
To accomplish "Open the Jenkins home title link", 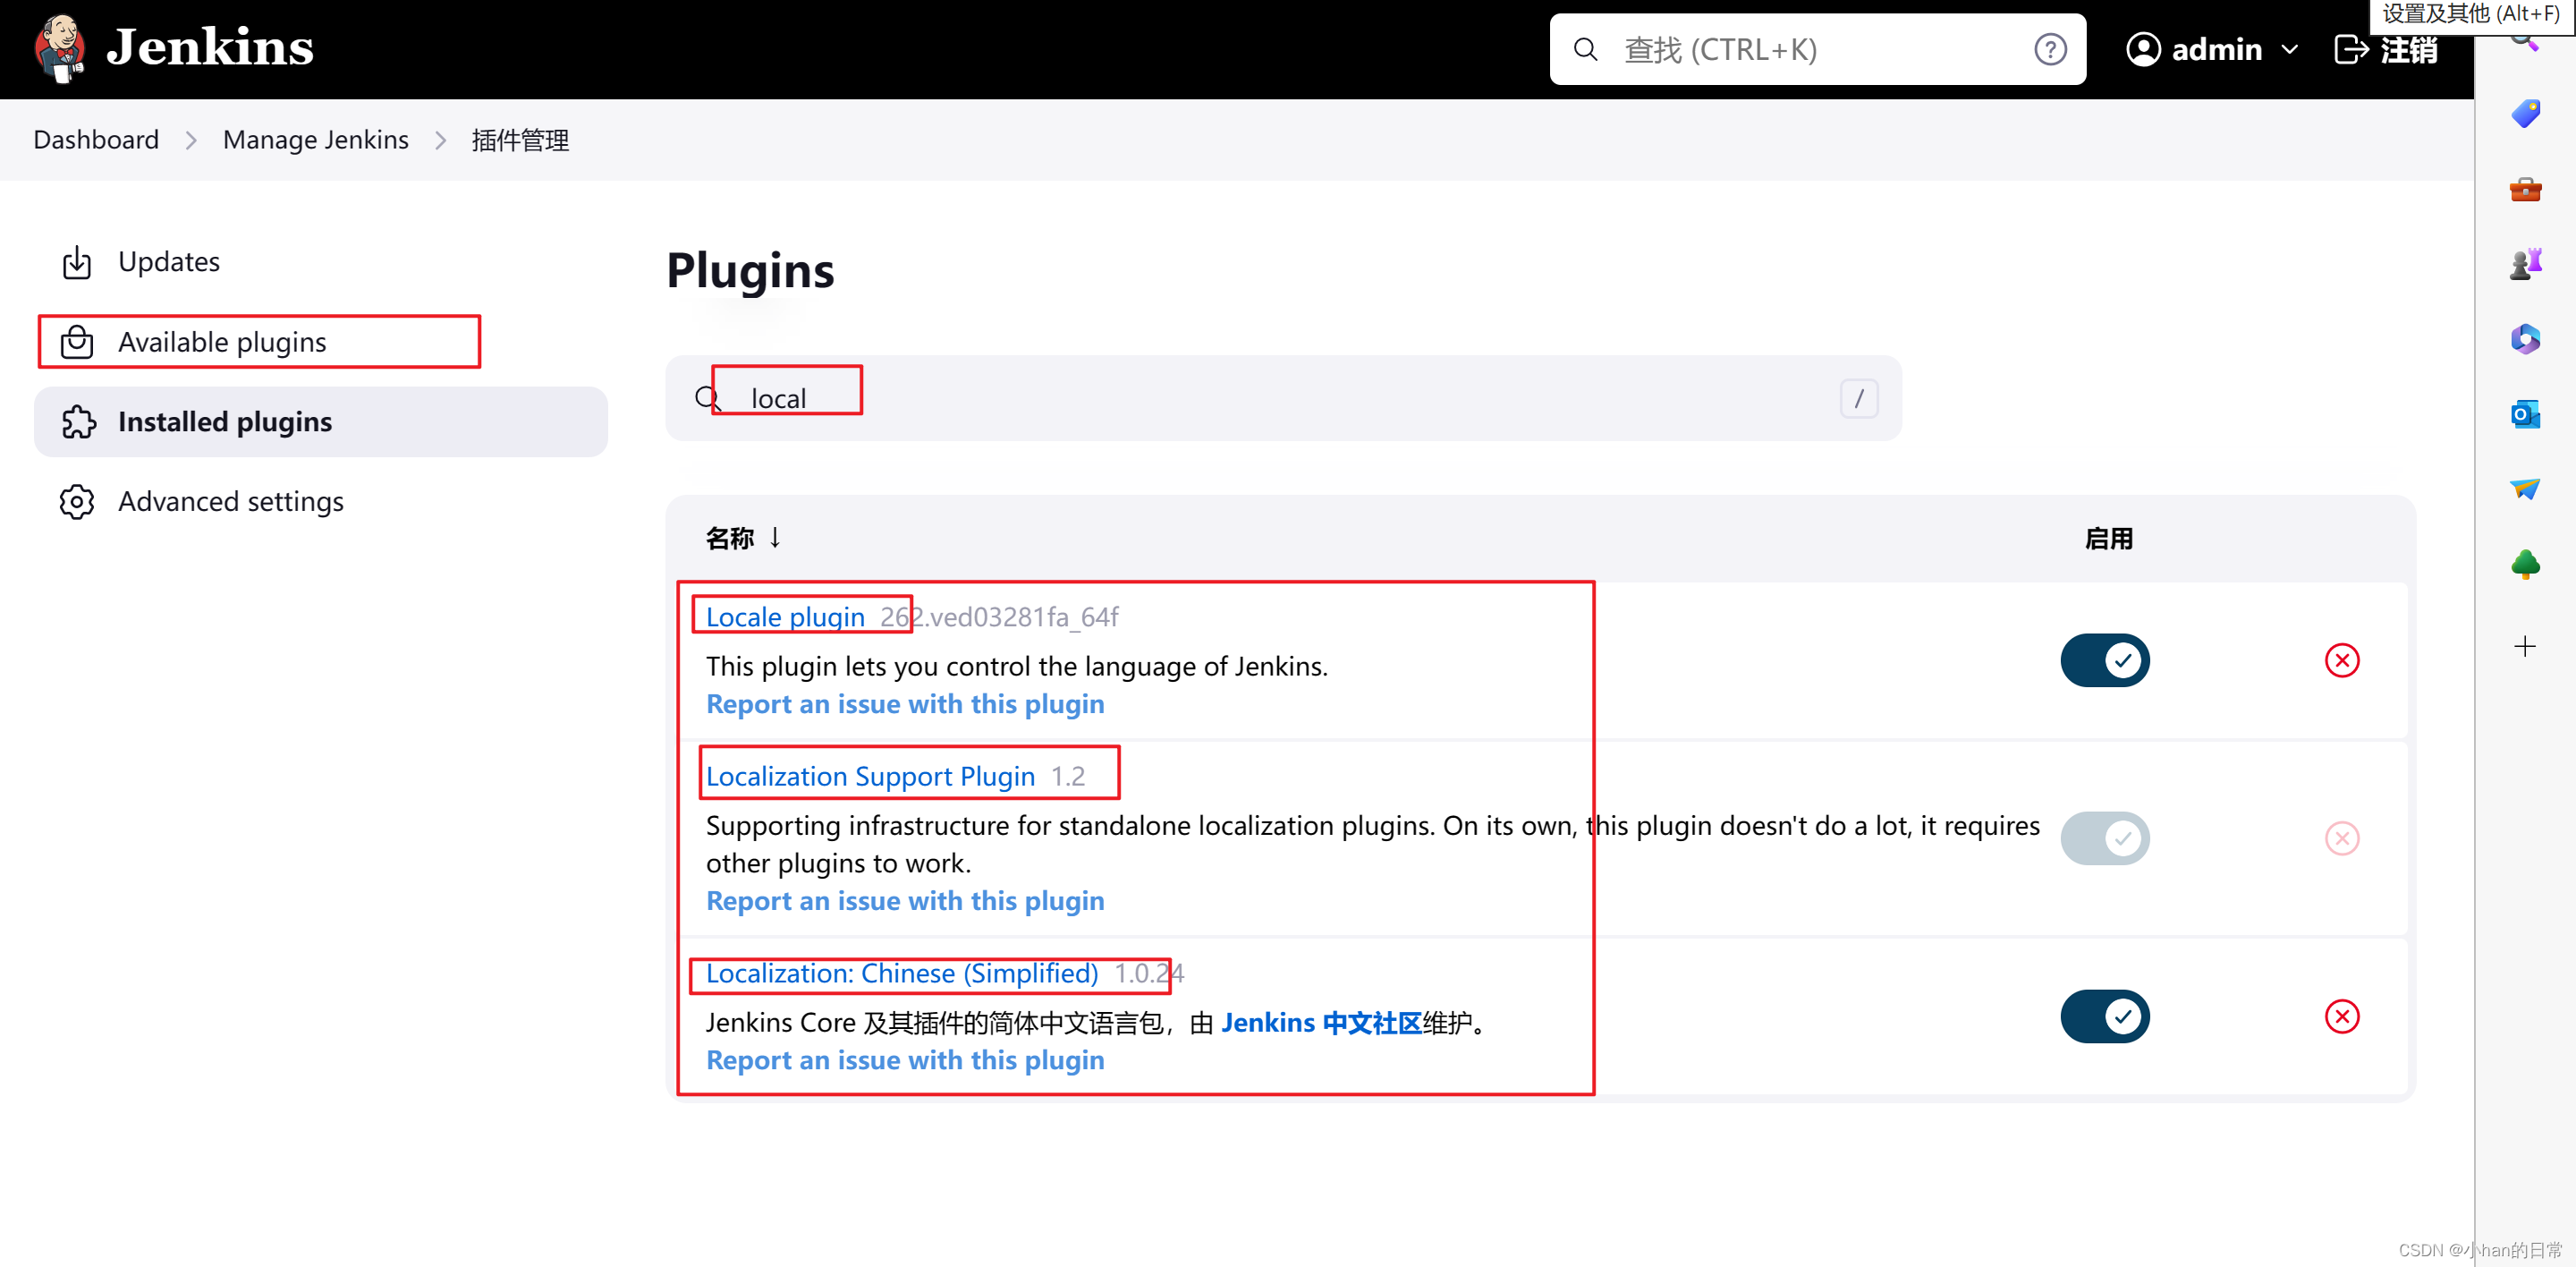I will pyautogui.click(x=210, y=47).
